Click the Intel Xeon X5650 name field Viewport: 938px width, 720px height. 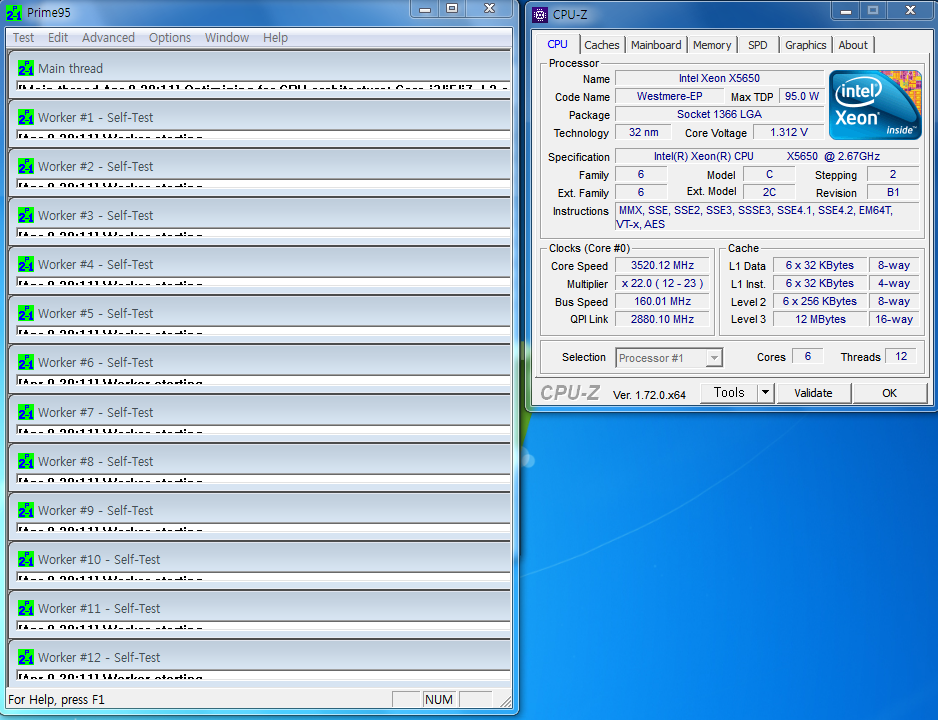coord(719,78)
